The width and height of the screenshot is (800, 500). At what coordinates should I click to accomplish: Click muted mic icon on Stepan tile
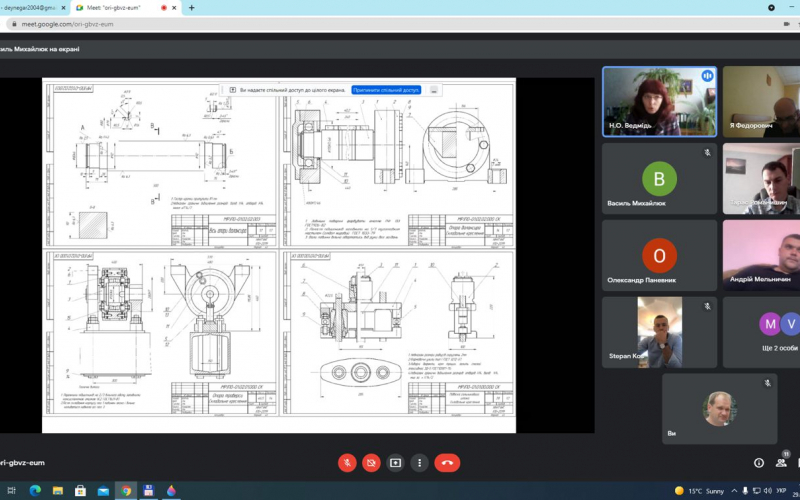pos(707,306)
